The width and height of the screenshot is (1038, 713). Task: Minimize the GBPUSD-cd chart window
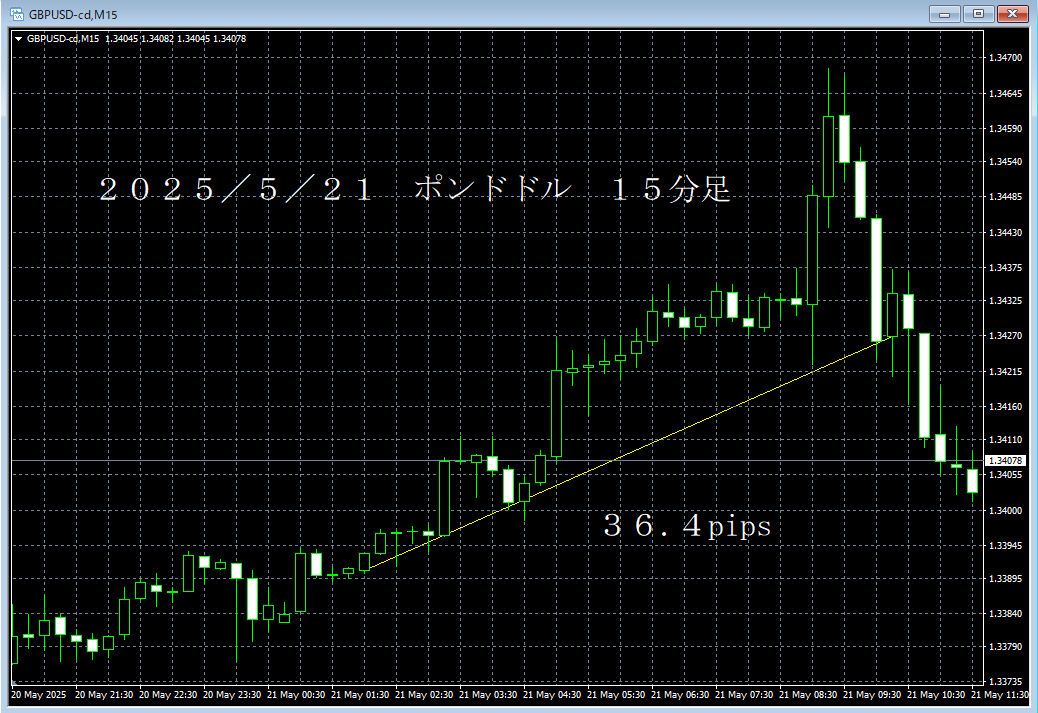tap(945, 14)
